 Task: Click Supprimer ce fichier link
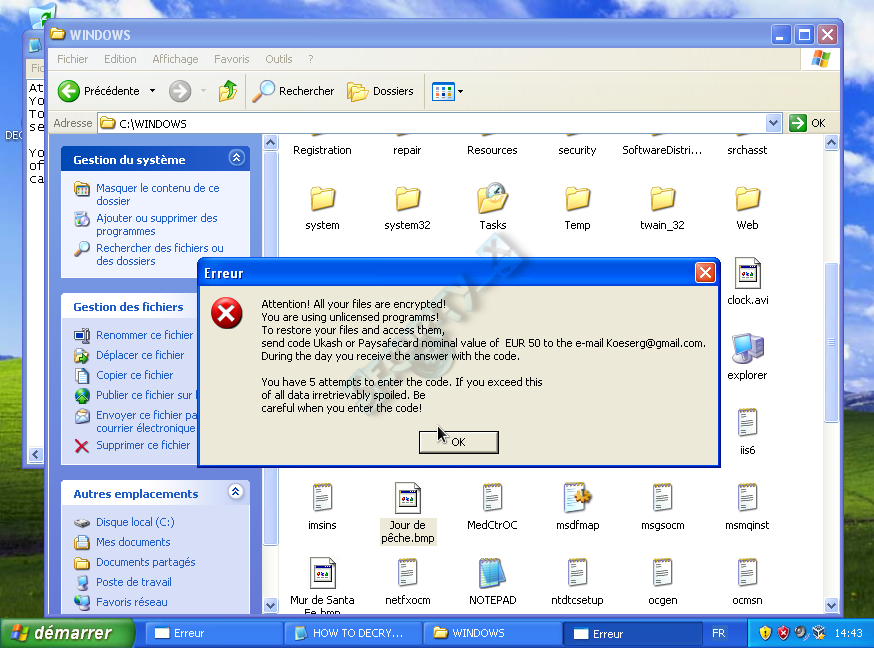[143, 445]
